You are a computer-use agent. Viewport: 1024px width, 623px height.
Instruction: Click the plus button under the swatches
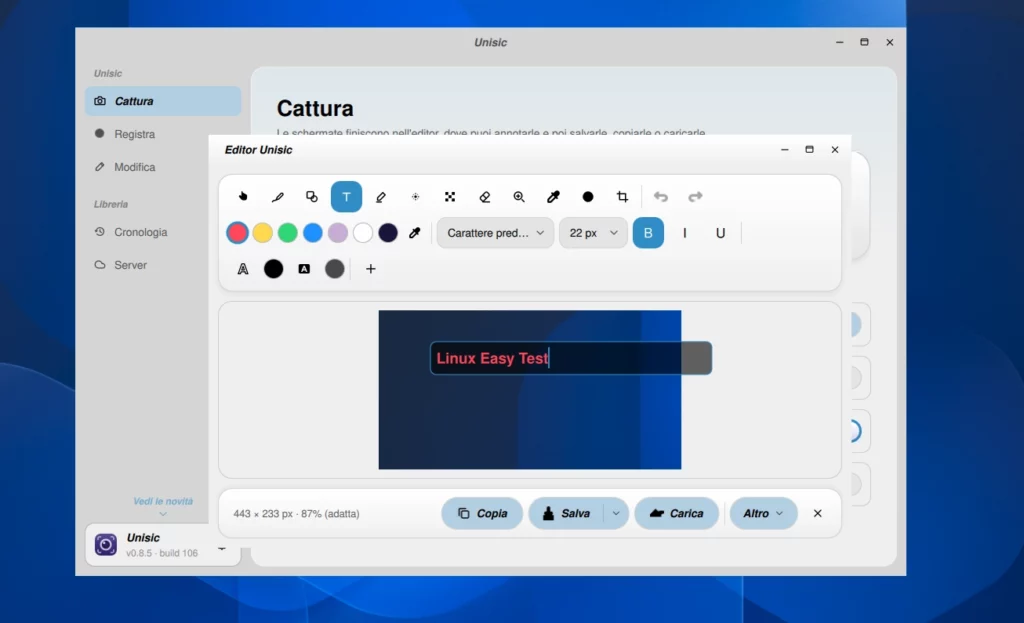click(370, 268)
